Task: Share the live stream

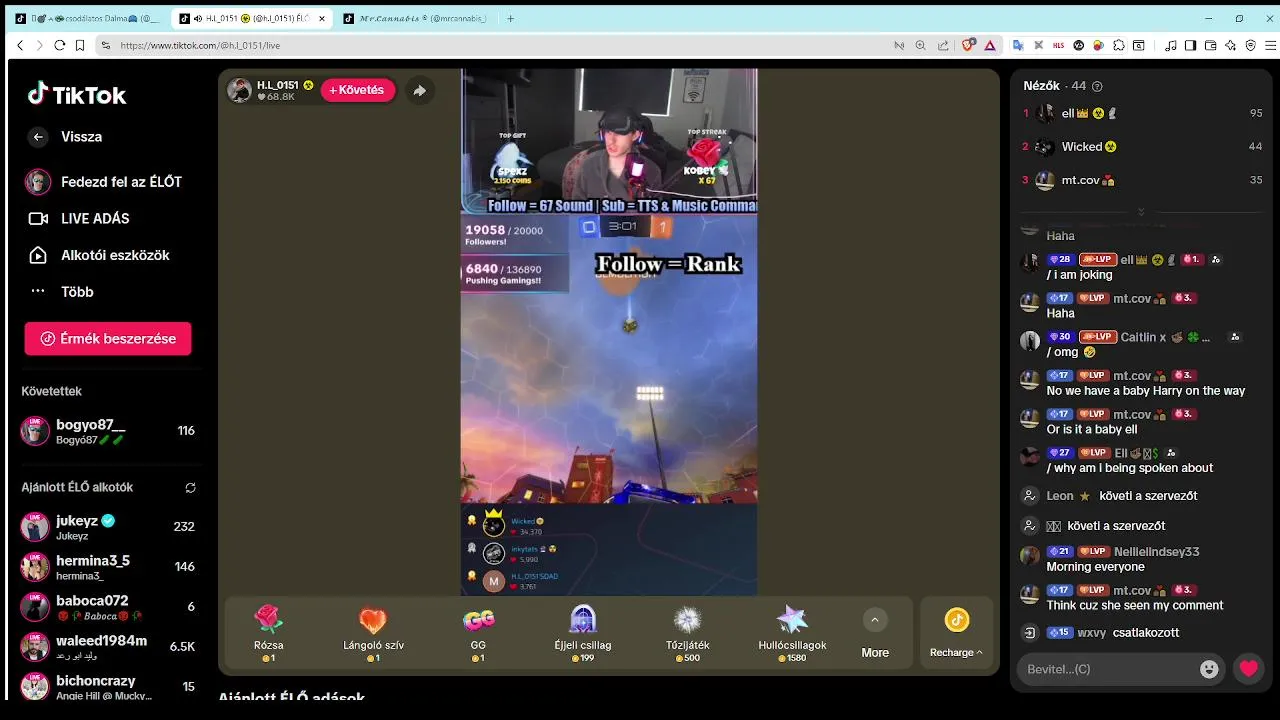Action: (x=420, y=90)
